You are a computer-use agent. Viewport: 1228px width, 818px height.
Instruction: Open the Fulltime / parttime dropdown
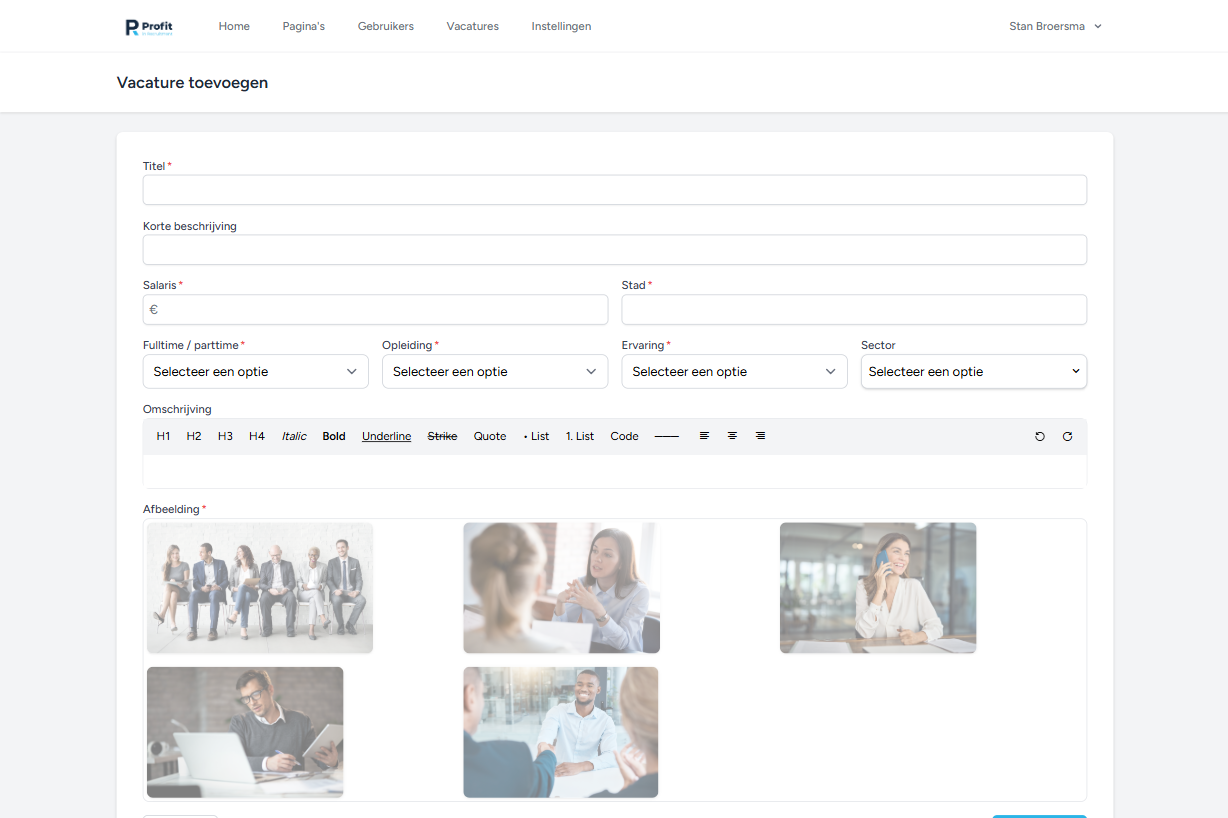click(x=255, y=372)
